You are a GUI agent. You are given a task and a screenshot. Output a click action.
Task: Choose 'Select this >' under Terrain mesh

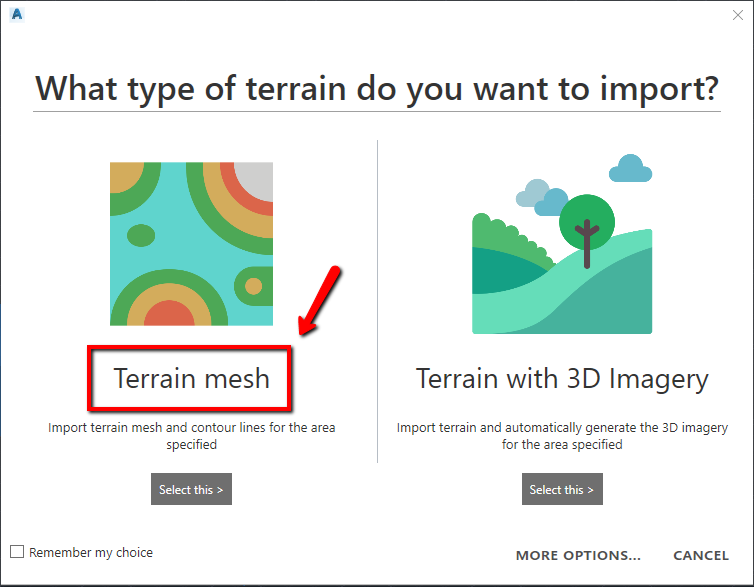click(191, 489)
